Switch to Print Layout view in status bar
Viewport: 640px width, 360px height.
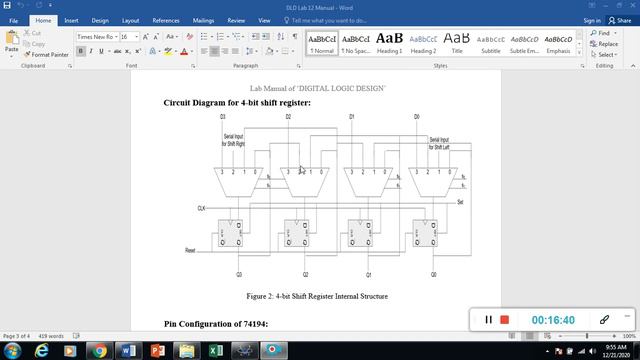tap(529, 336)
